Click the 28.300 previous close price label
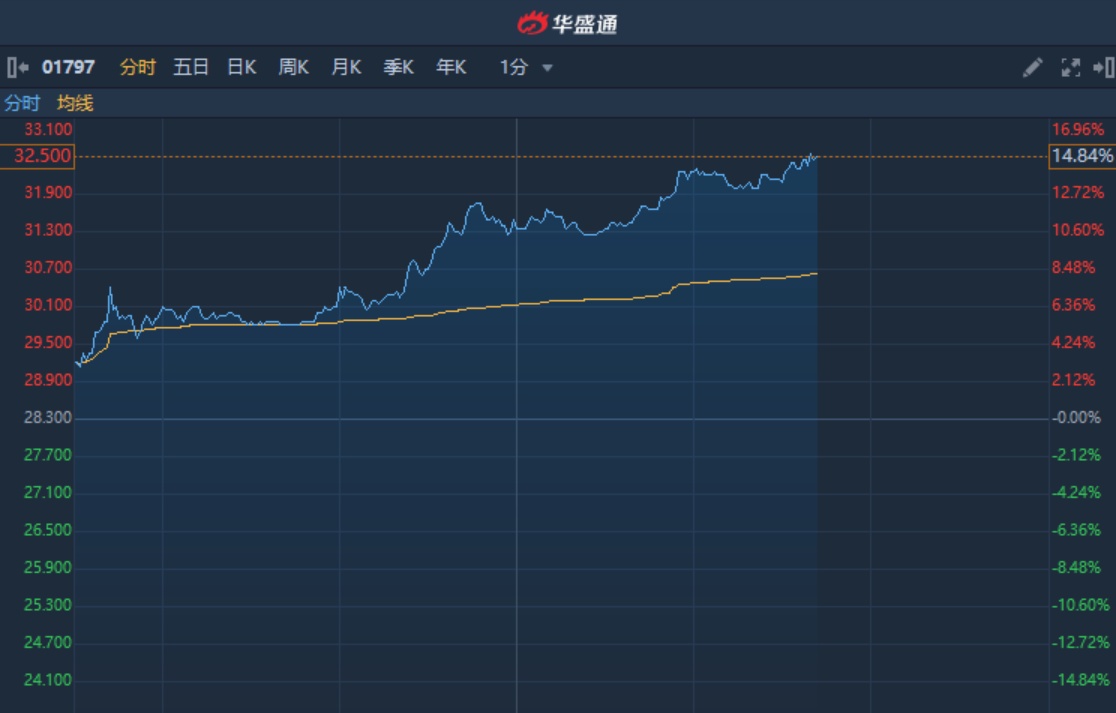 coord(48,417)
